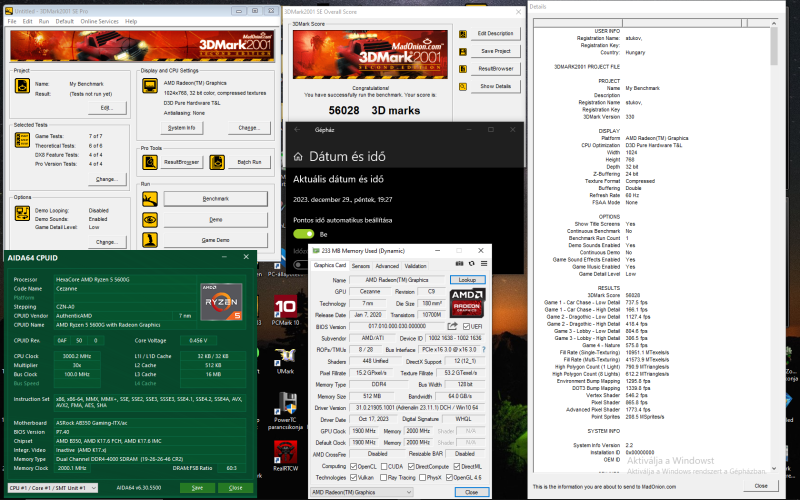Image resolution: width=800 pixels, height=500 pixels.
Task: Toggle the OpenCL checkbox
Action: point(354,466)
